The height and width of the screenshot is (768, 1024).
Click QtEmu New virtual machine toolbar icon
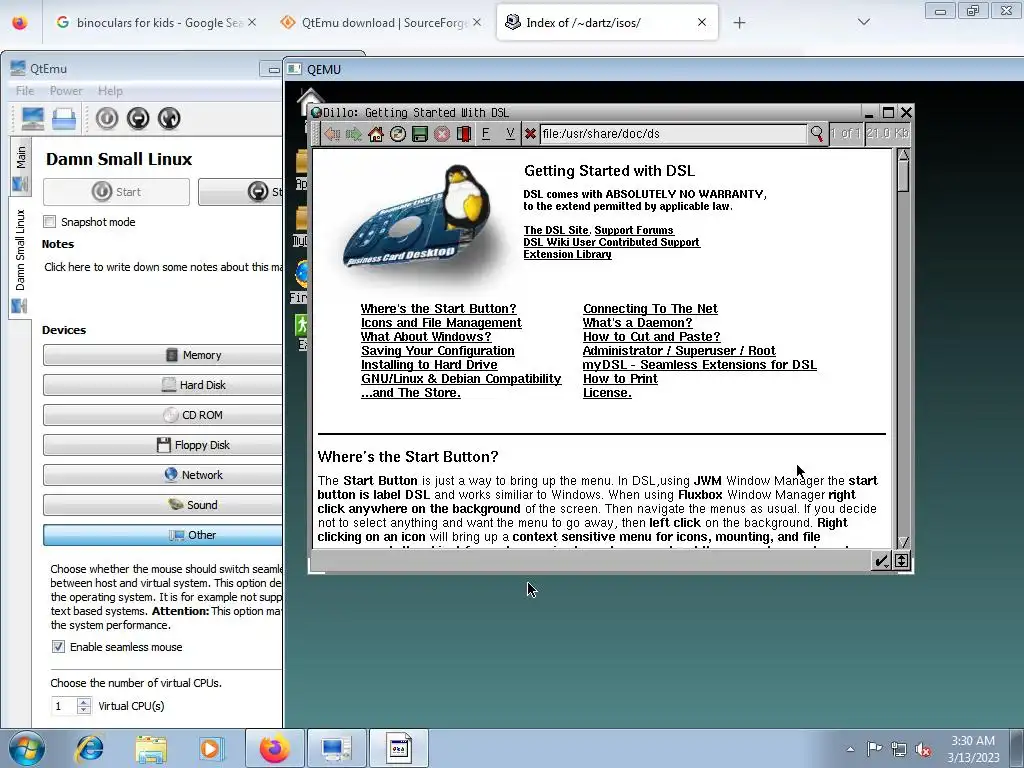tap(33, 118)
